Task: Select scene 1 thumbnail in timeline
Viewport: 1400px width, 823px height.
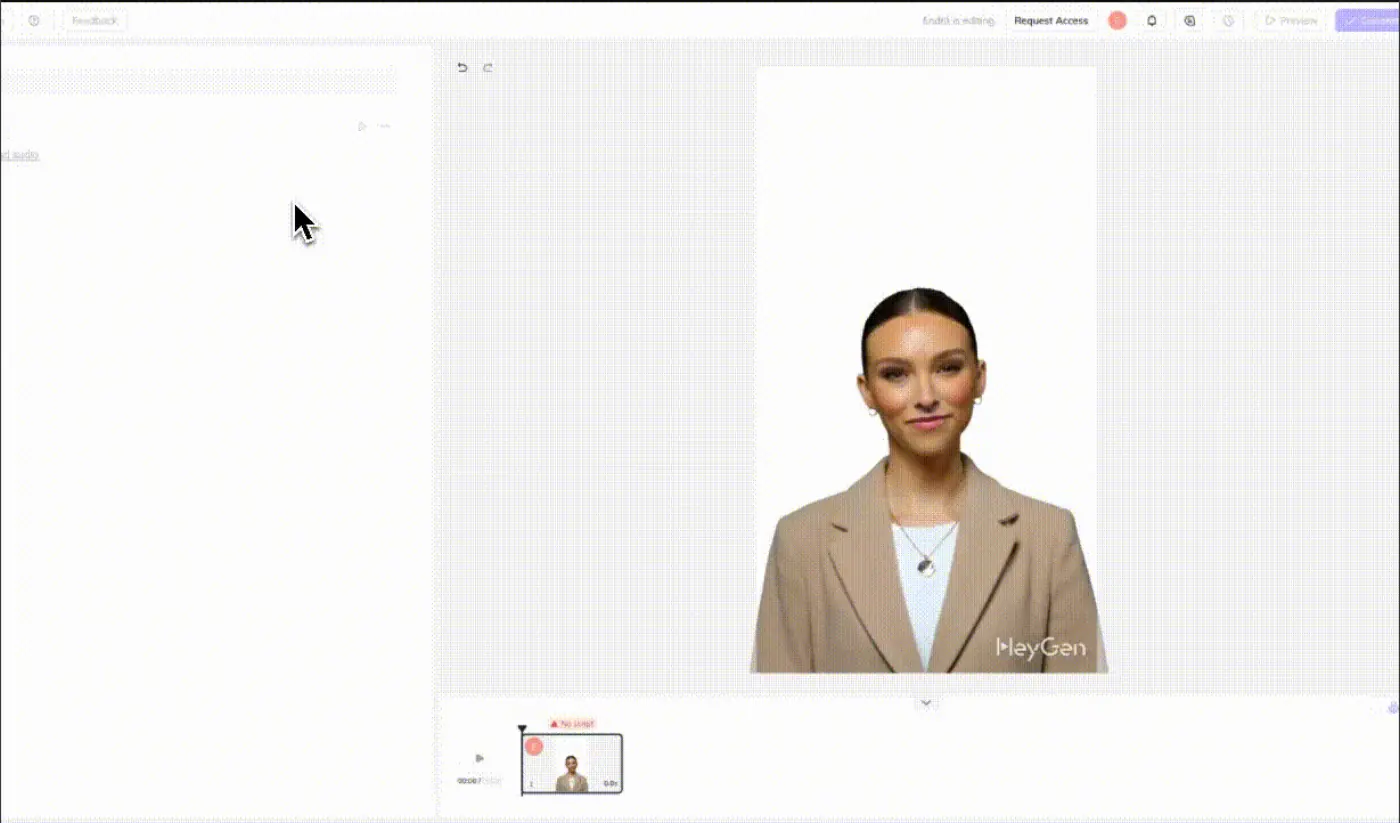Action: coord(572,764)
